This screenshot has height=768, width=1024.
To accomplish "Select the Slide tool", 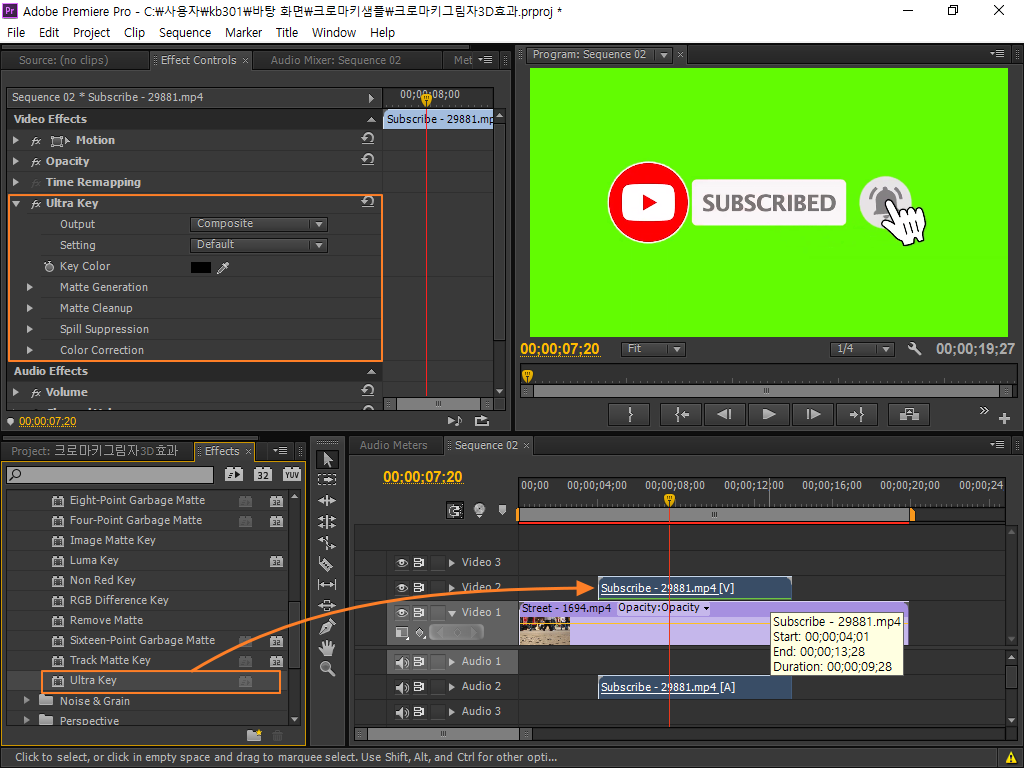I will point(327,605).
